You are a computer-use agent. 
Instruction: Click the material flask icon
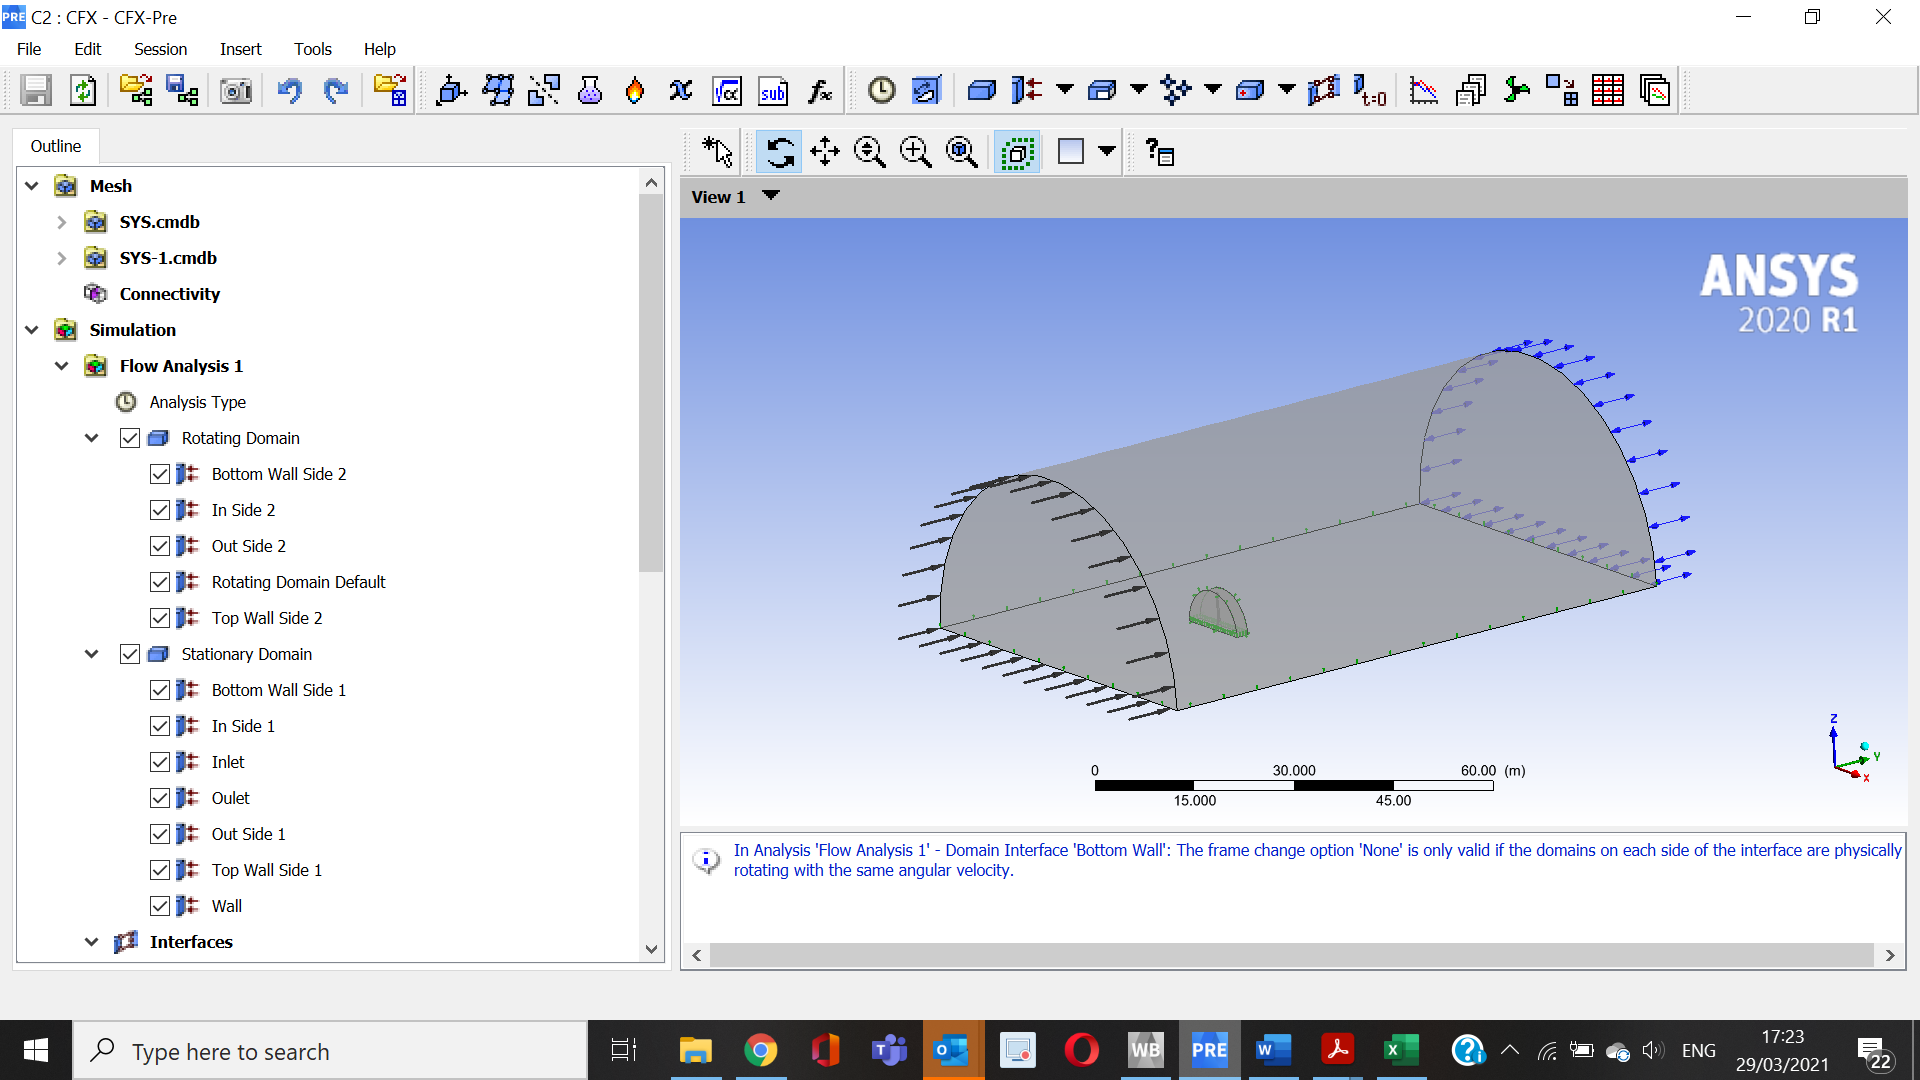pyautogui.click(x=590, y=91)
